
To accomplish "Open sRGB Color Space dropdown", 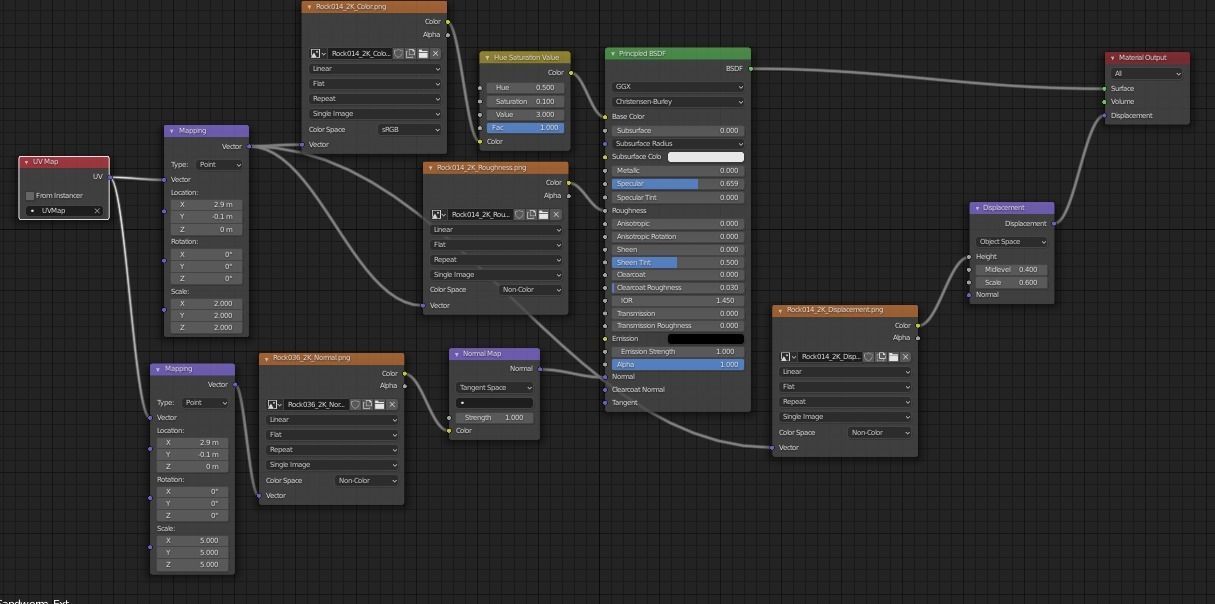I will [x=408, y=129].
